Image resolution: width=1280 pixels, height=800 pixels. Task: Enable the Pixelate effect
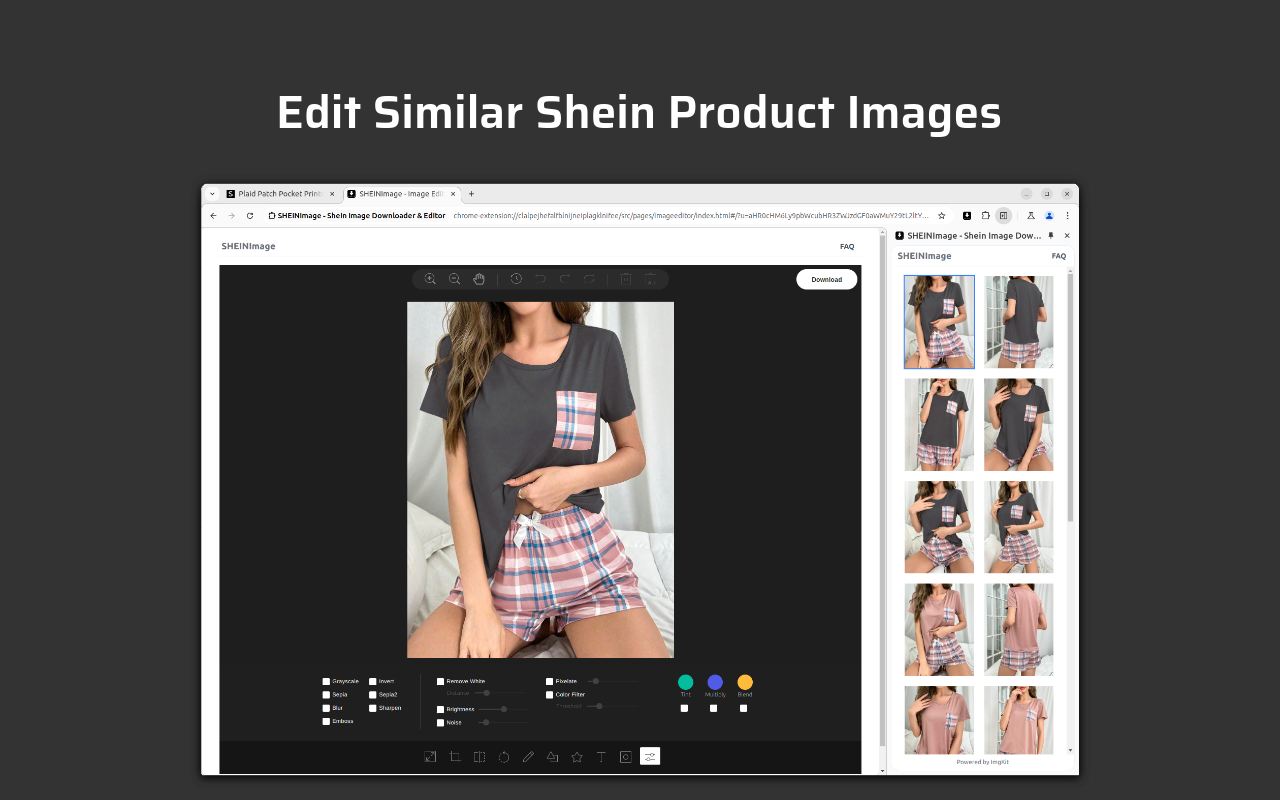pyautogui.click(x=549, y=681)
